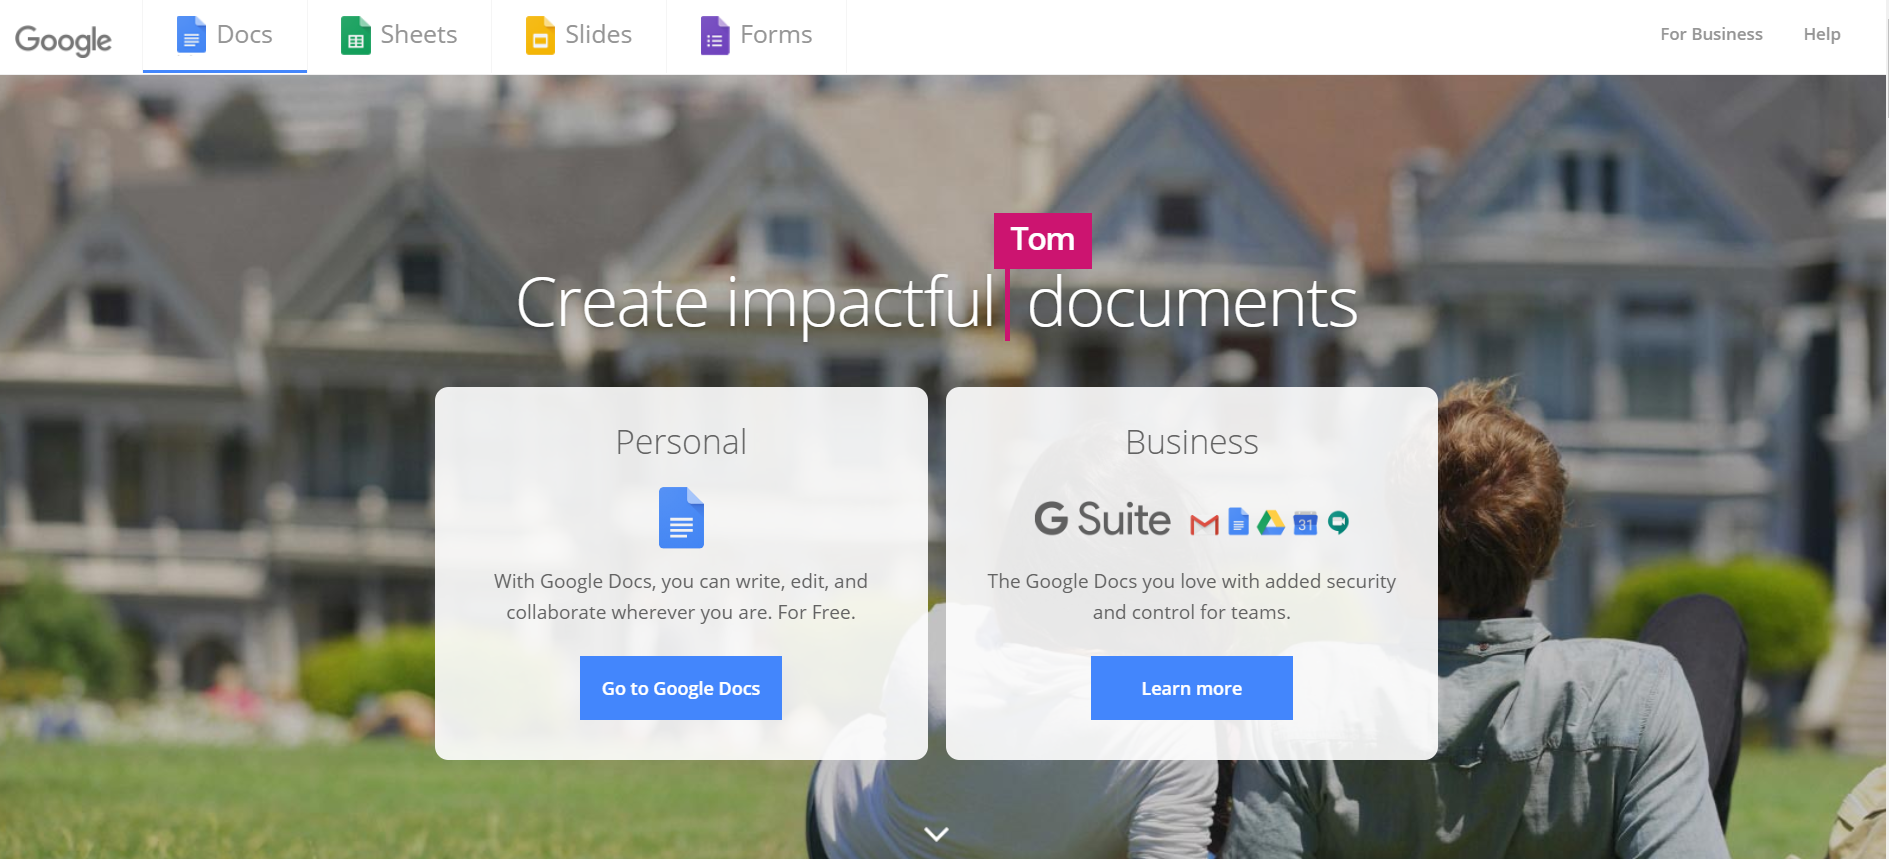Click the small Docs icon beside Gmail
The width and height of the screenshot is (1889, 859).
click(1239, 521)
